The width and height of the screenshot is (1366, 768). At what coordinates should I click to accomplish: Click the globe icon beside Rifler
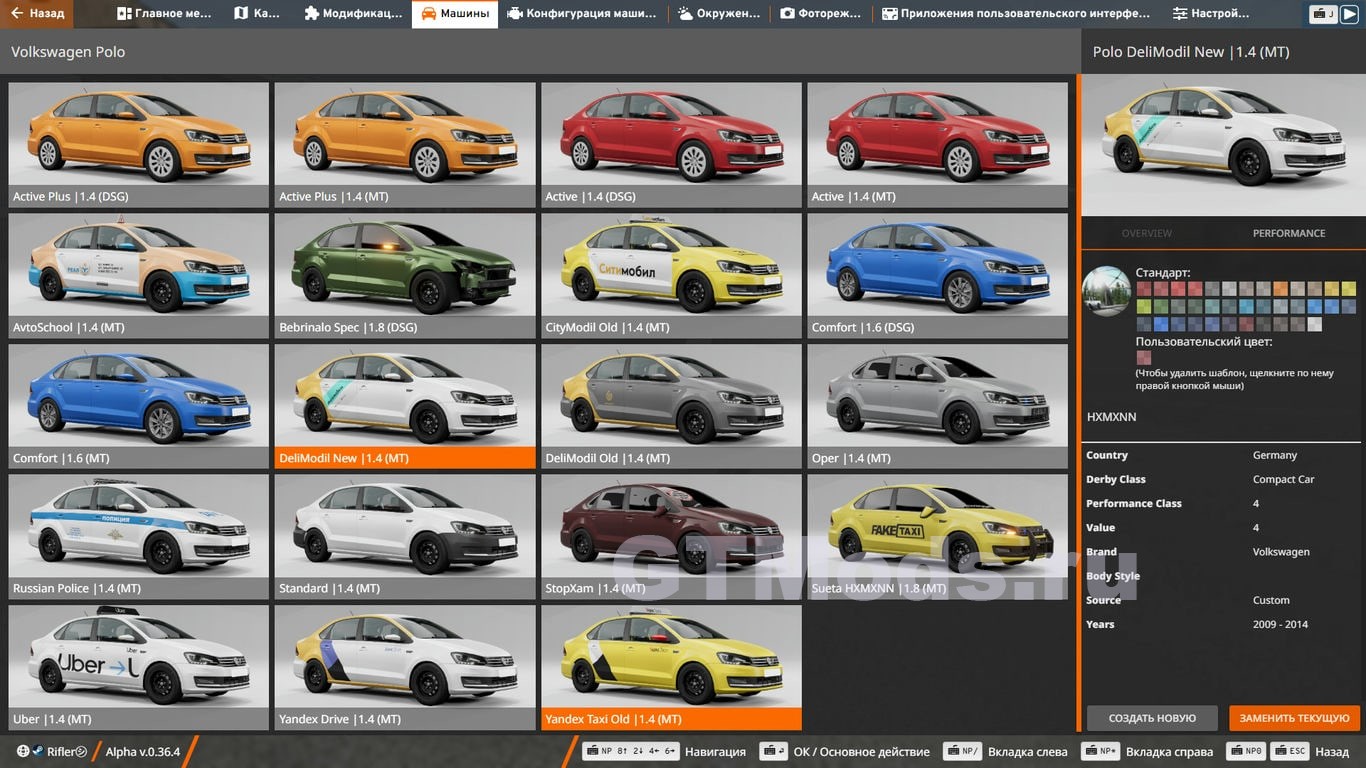click(x=23, y=751)
